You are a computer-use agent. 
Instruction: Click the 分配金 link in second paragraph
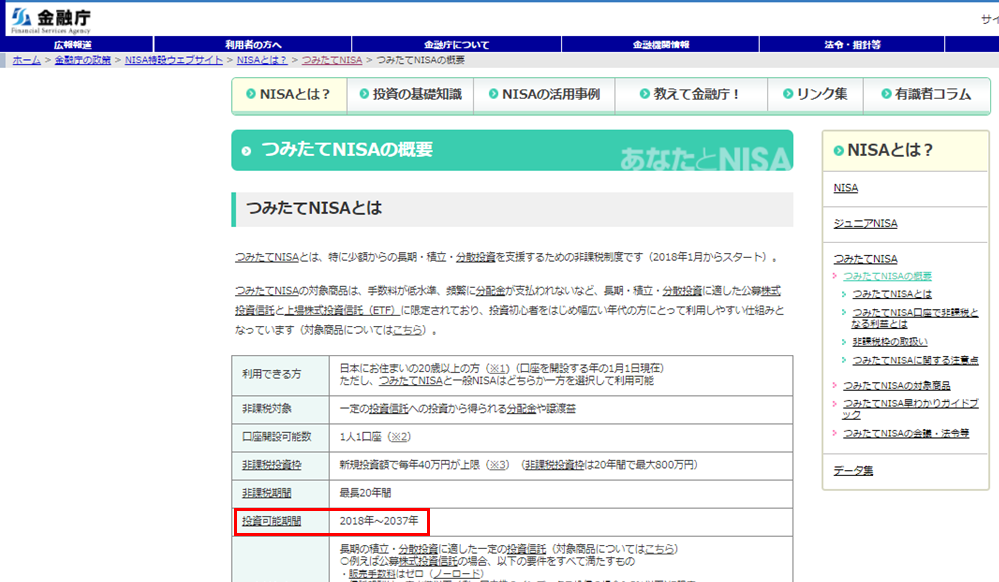click(490, 291)
